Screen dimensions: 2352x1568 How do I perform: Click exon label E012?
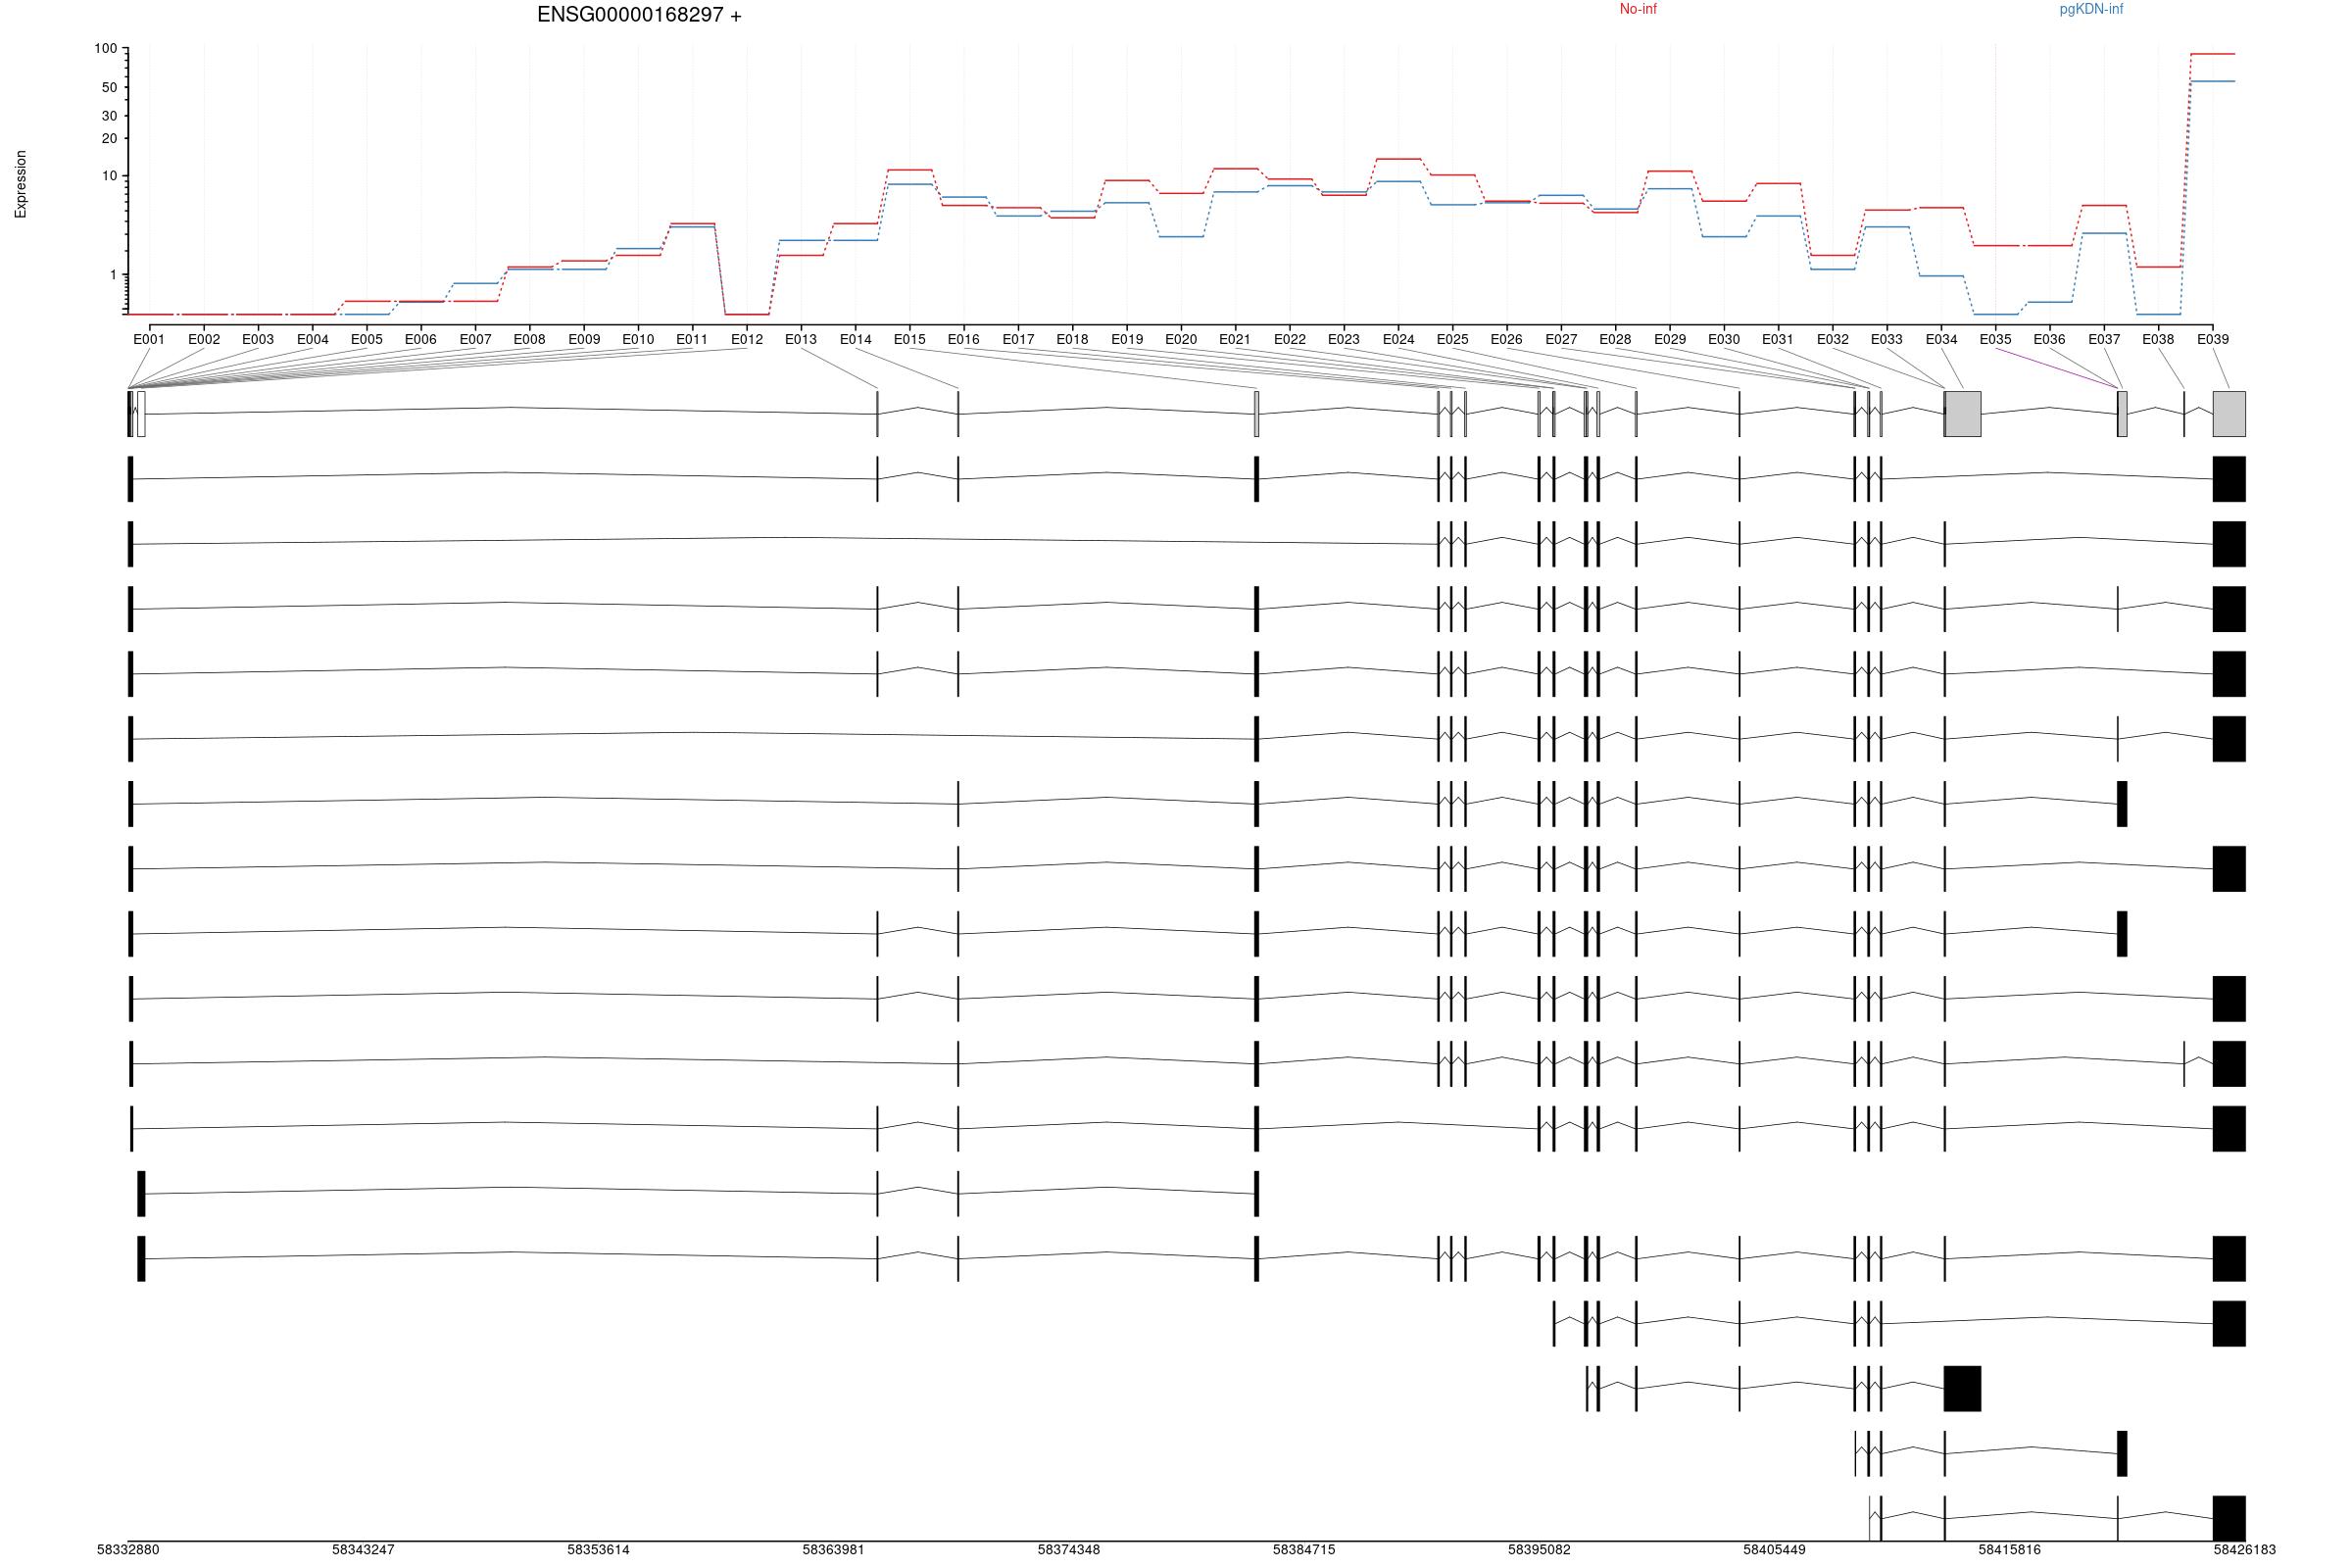pos(747,339)
